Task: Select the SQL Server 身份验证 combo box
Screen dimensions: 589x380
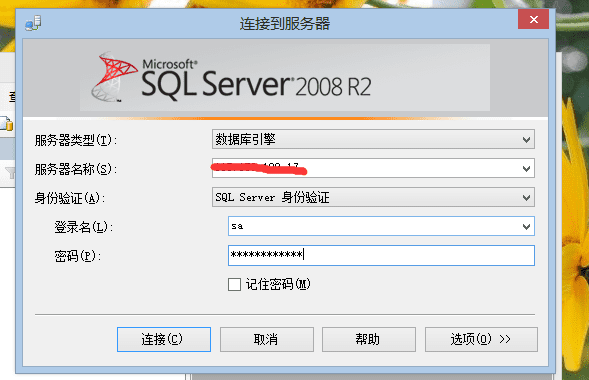Action: pyautogui.click(x=373, y=197)
